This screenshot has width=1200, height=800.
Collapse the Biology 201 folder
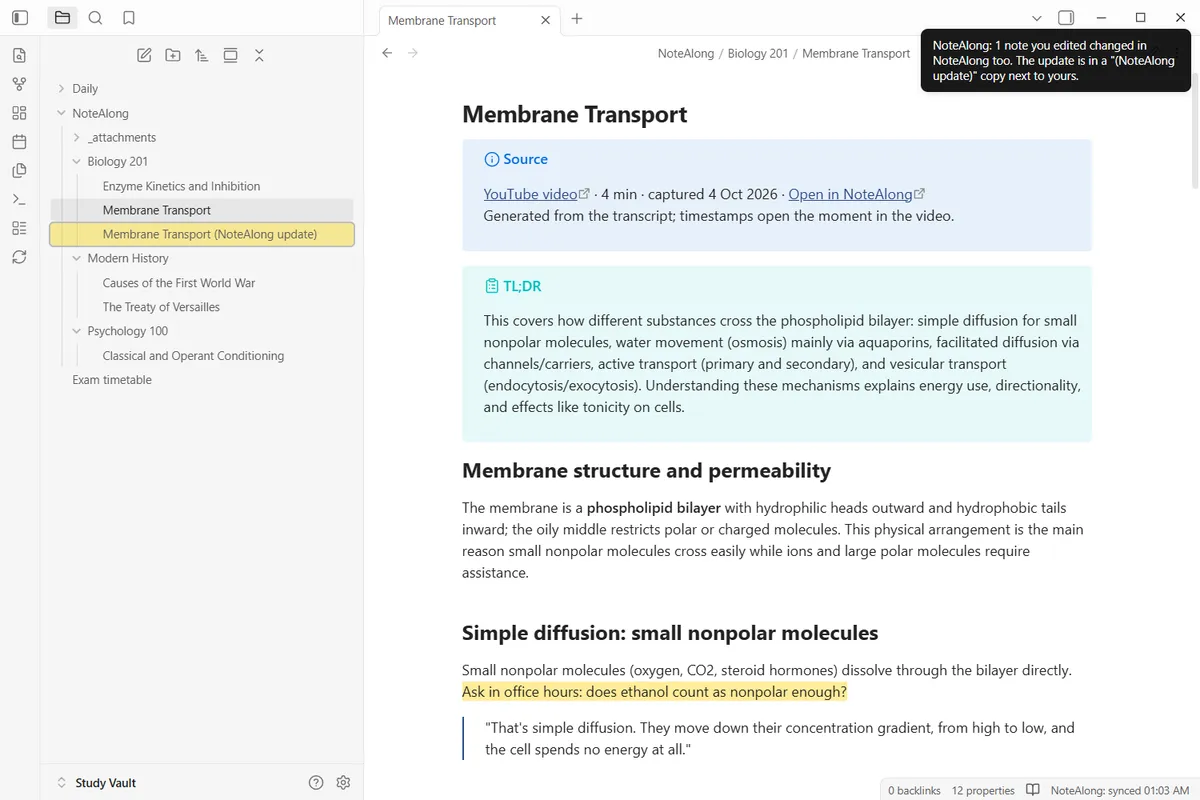[x=77, y=161]
